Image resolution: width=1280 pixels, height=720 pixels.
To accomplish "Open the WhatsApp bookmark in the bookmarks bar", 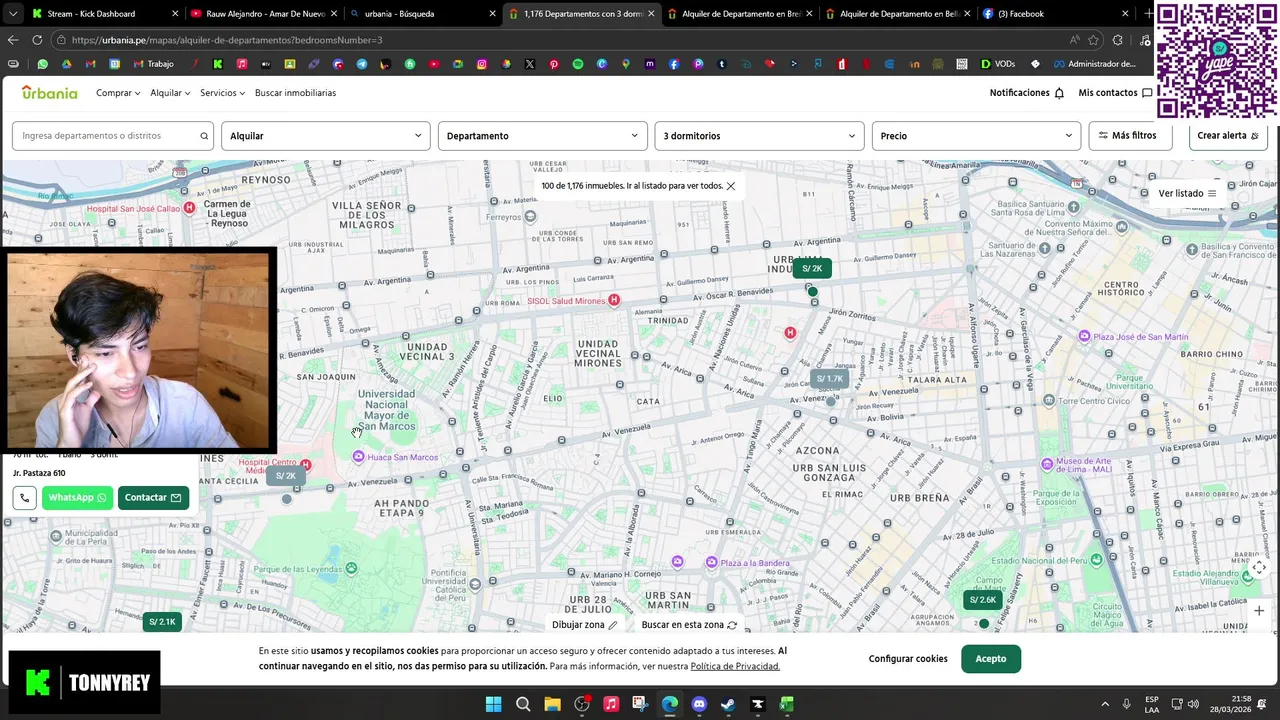I will coord(42,64).
